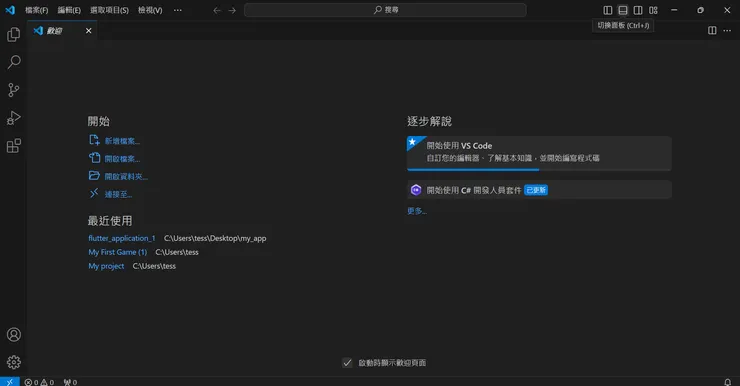
Task: Click the 最近使用 heading
Action: click(x=110, y=221)
